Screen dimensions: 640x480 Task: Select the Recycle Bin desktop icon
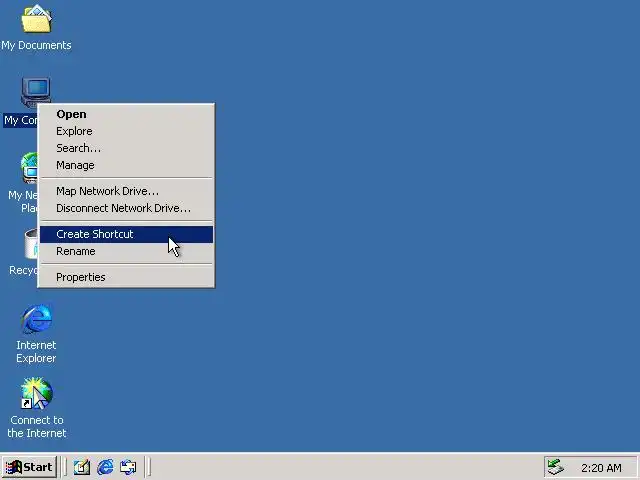click(x=31, y=244)
